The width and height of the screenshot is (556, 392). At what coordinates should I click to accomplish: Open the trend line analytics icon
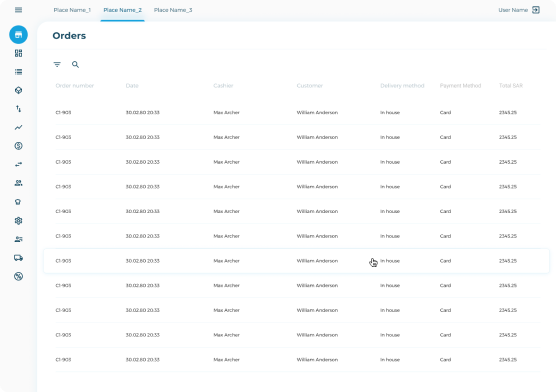click(18, 127)
